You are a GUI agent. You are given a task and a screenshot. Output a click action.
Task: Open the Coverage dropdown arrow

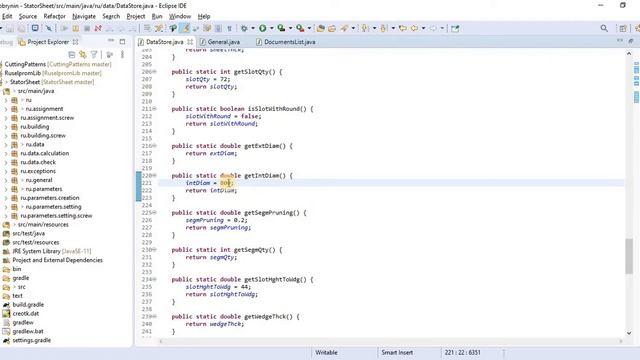[x=290, y=28]
